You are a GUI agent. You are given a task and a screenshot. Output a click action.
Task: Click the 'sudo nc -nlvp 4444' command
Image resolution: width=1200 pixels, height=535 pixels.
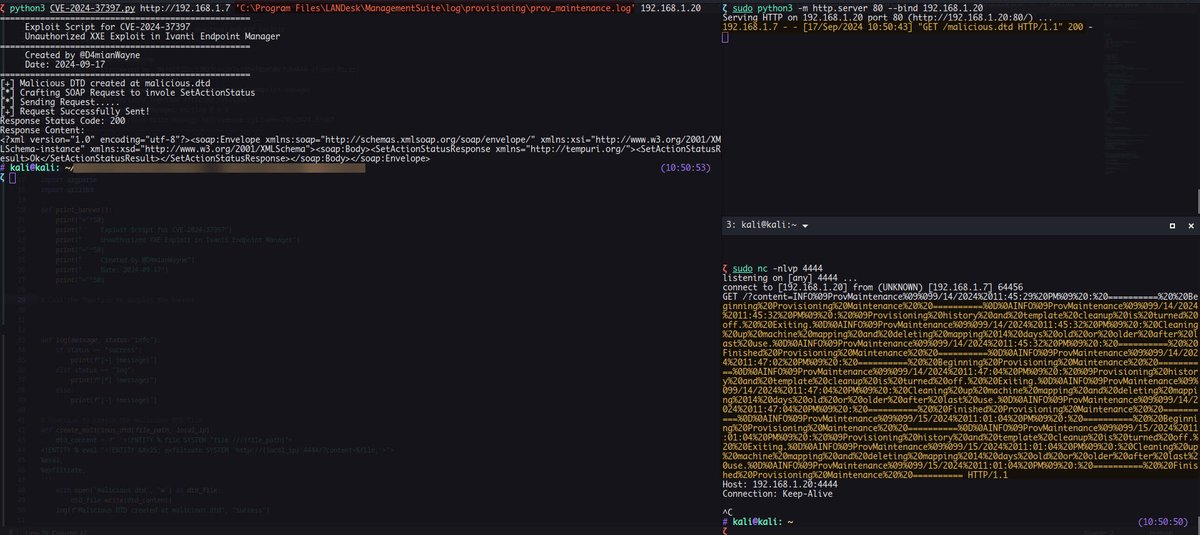(x=779, y=269)
